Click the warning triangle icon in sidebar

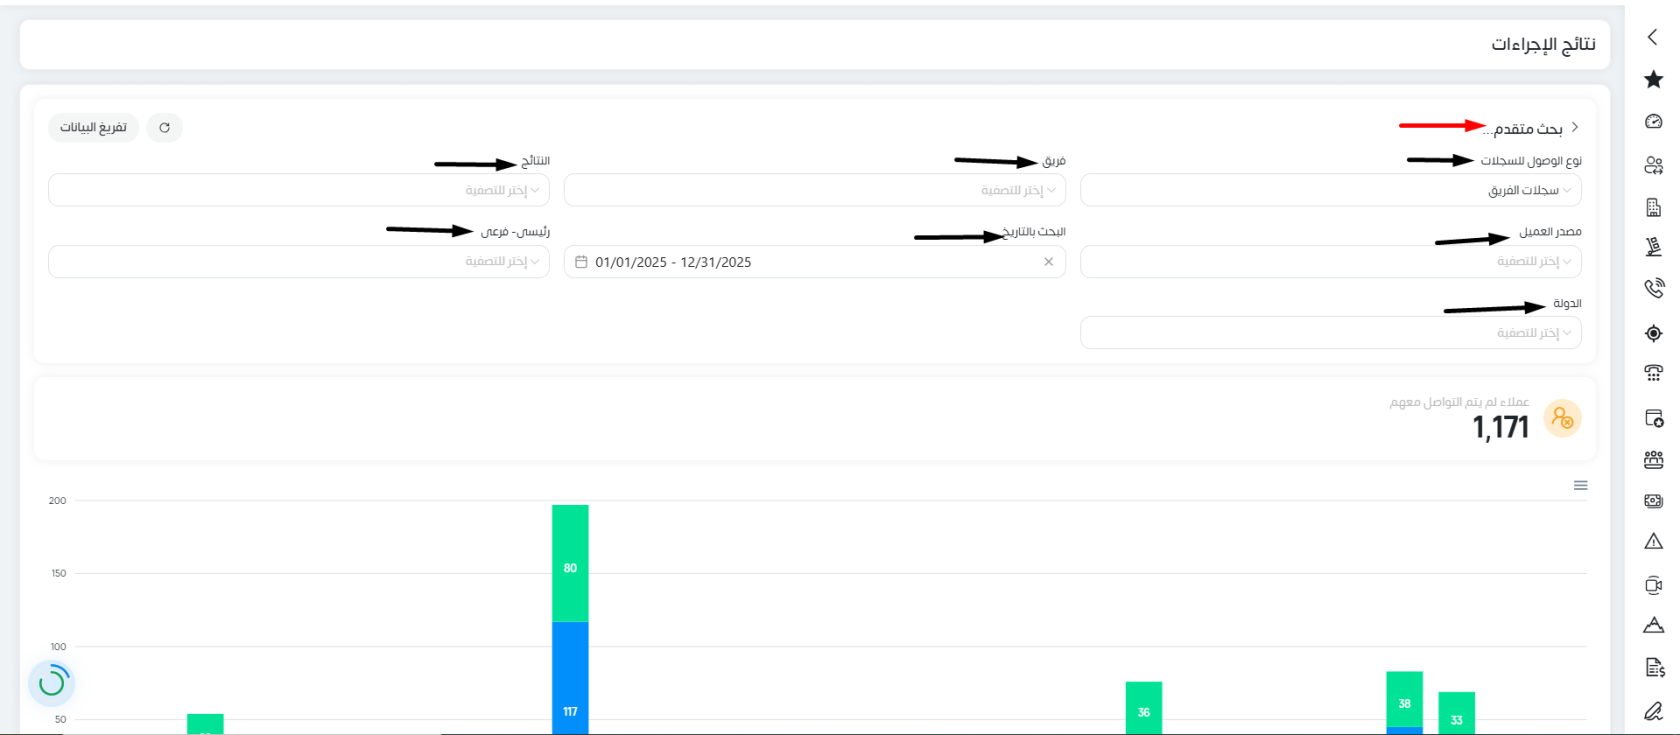tap(1653, 541)
